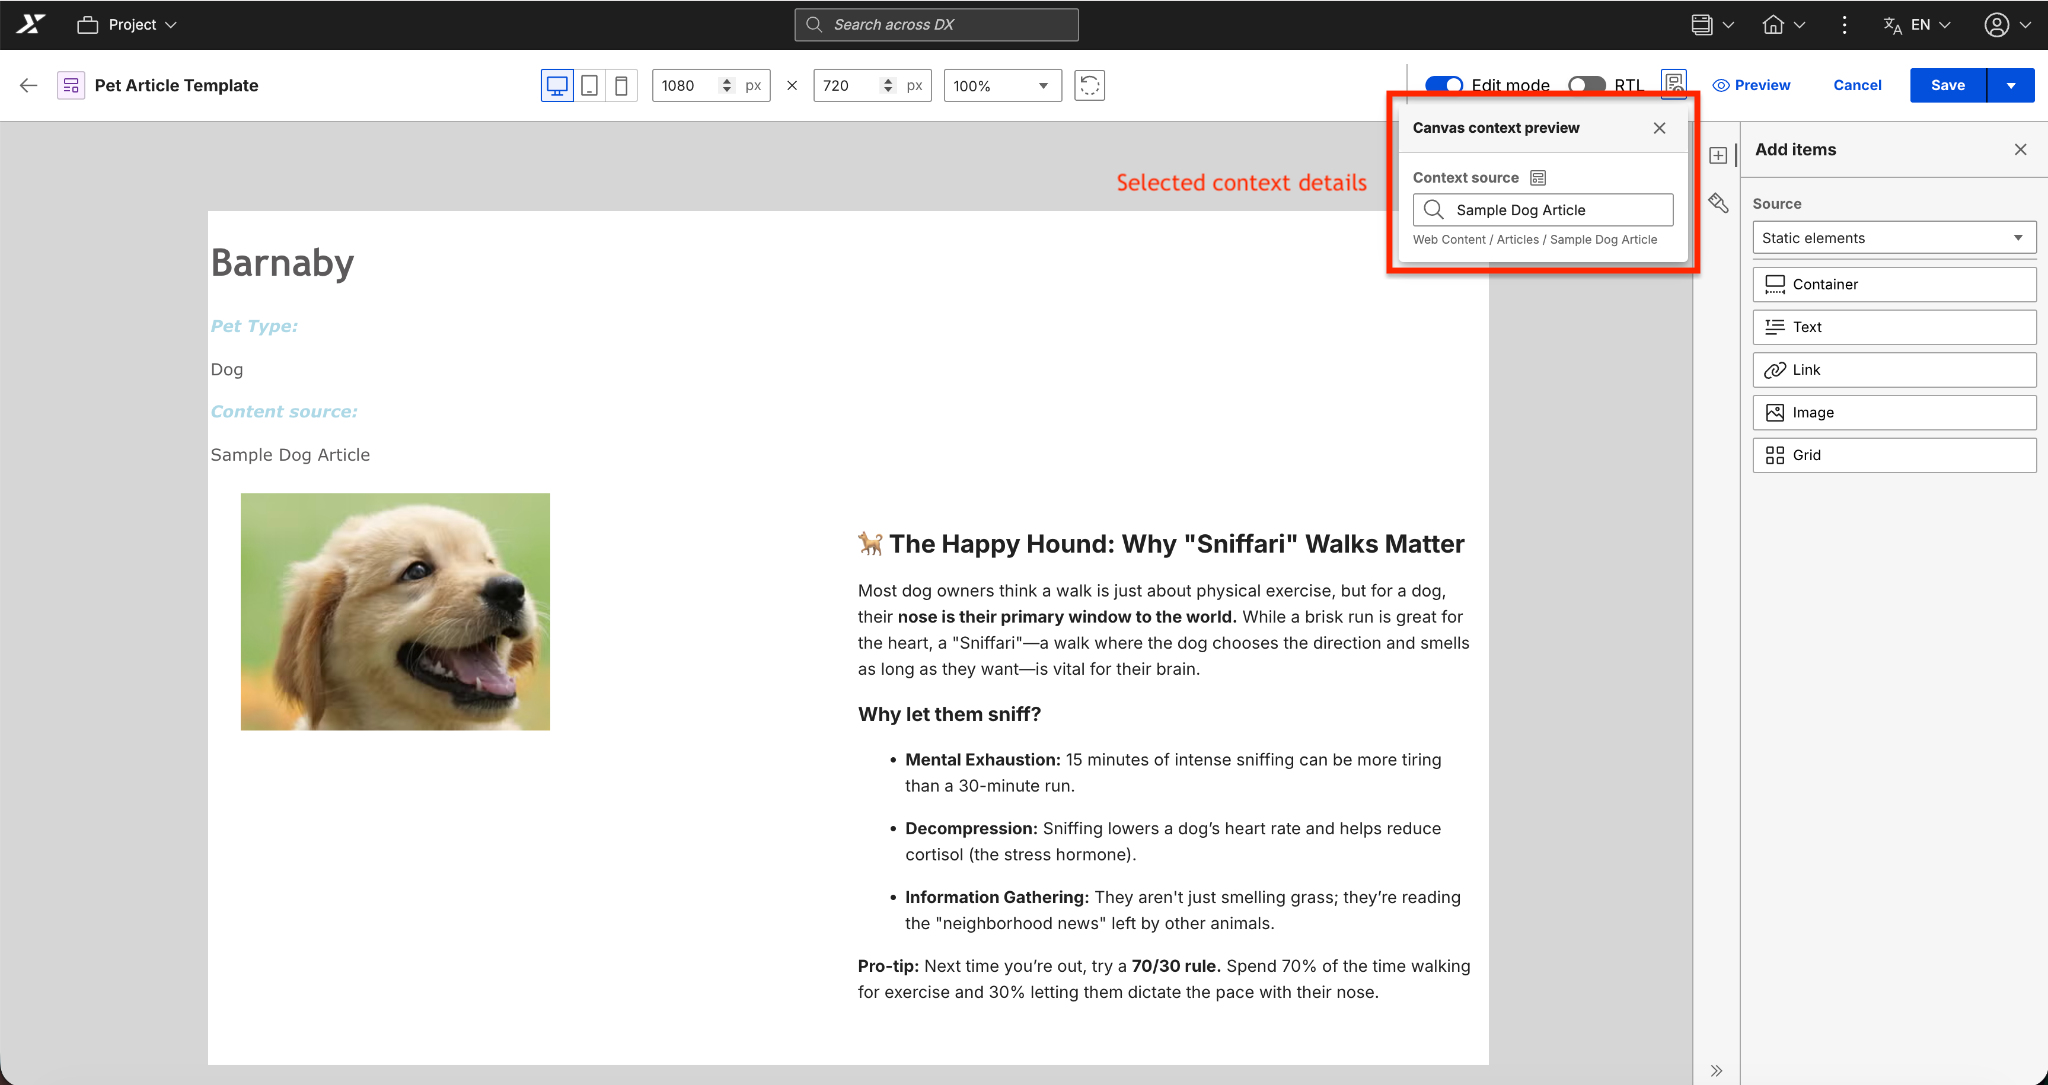
Task: Open the Save options dropdown arrow
Action: 2011,86
